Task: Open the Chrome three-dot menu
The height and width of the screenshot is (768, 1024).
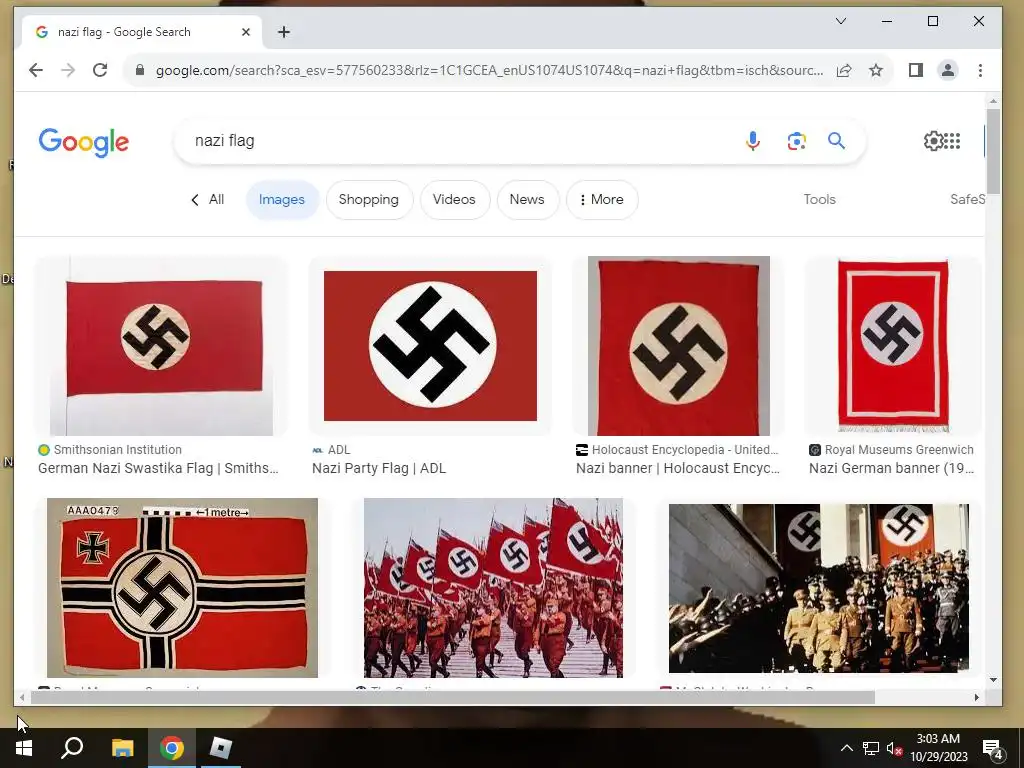Action: pos(980,70)
